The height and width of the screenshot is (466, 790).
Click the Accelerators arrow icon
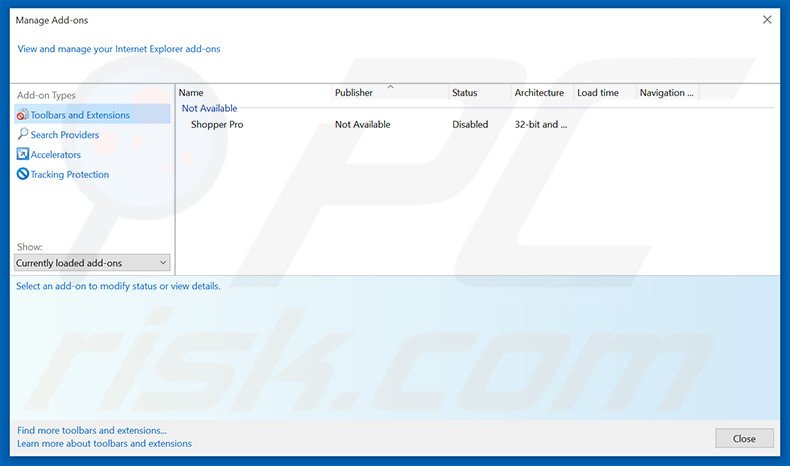23,154
